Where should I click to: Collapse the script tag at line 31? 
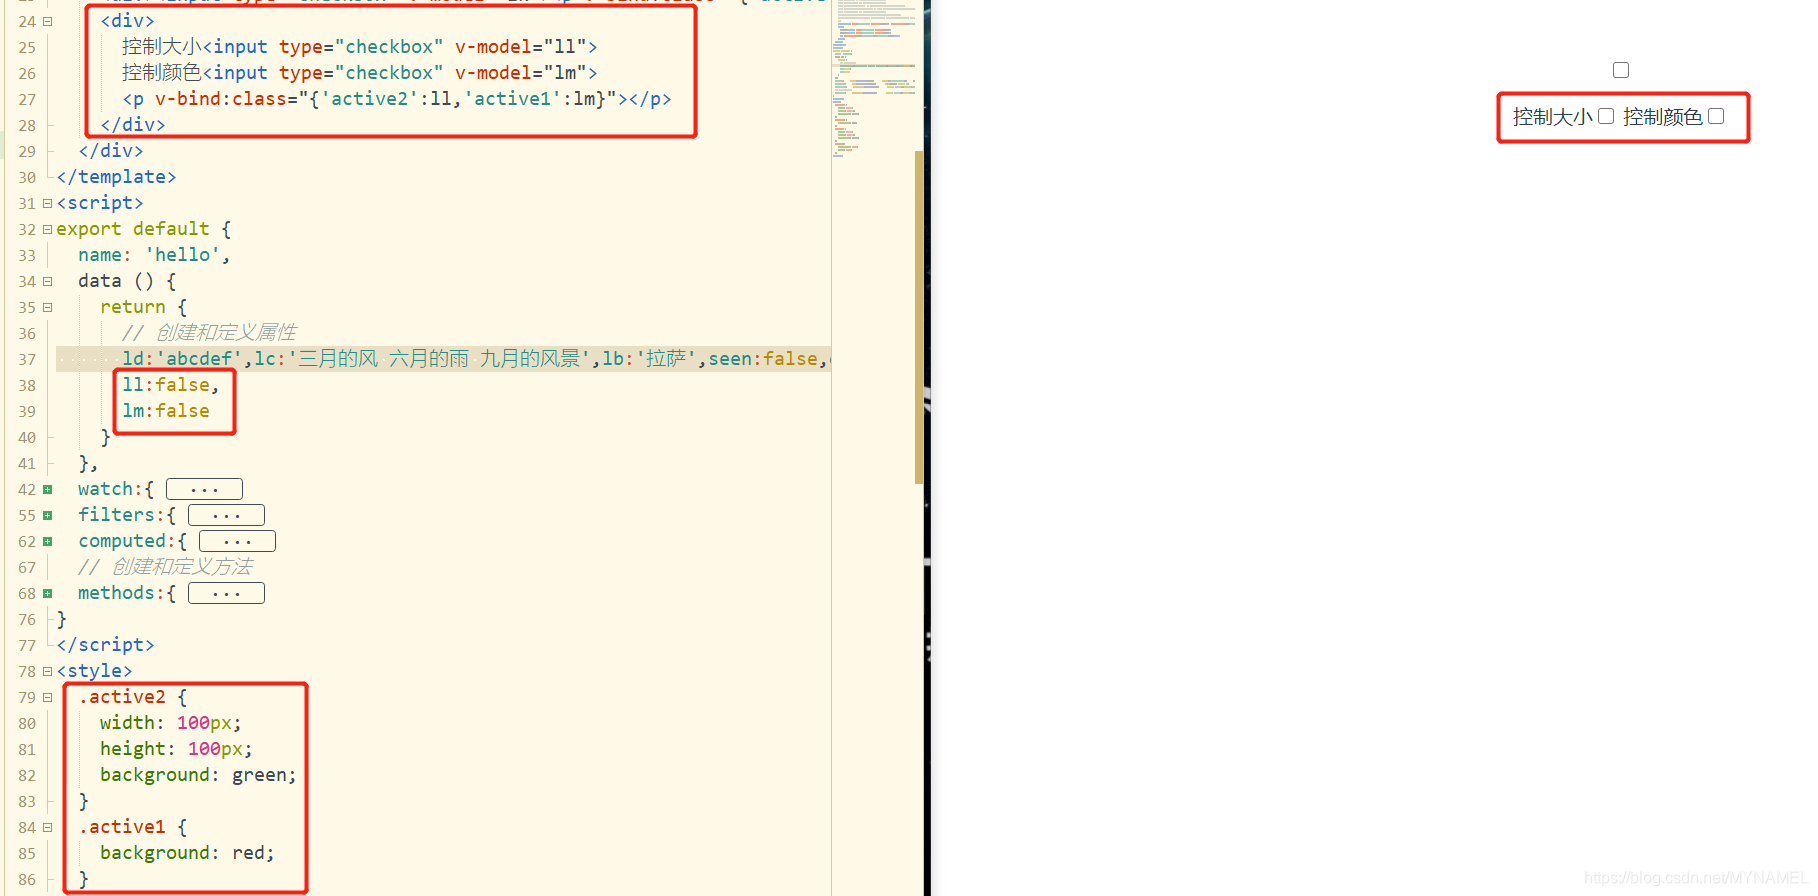(x=47, y=203)
